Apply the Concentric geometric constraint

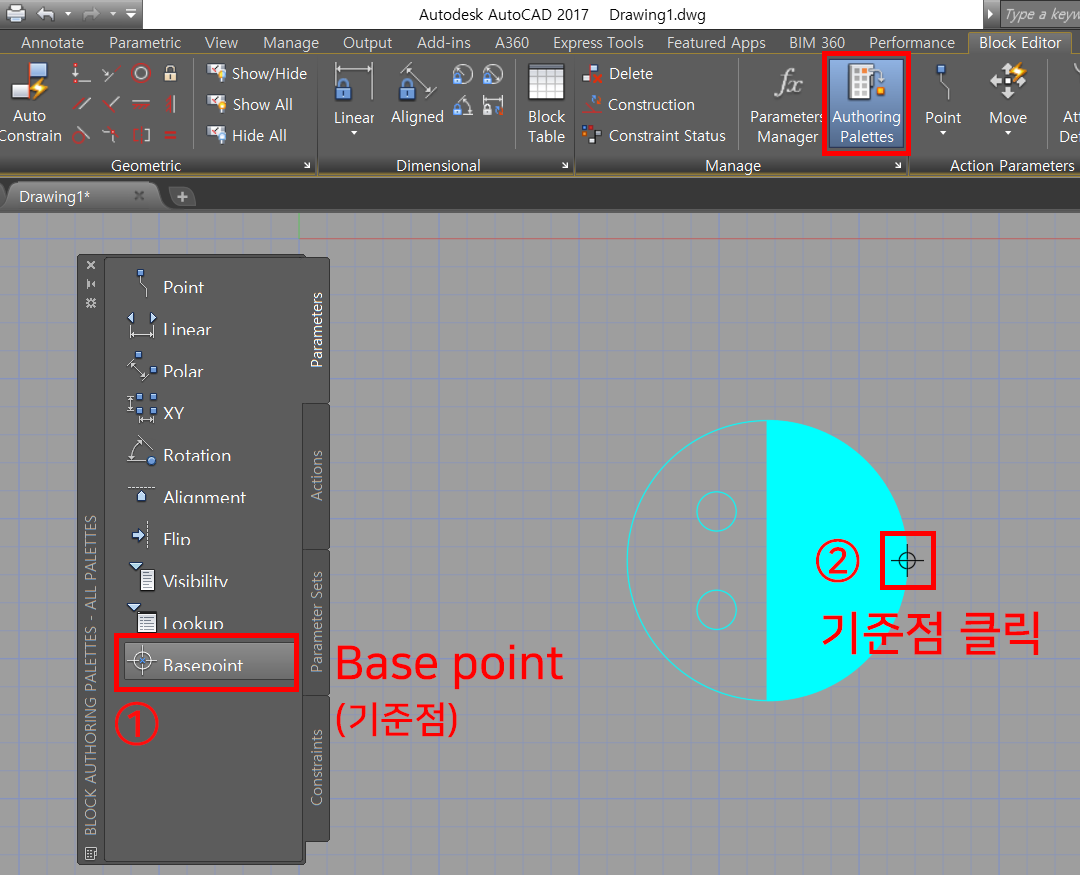click(x=141, y=73)
